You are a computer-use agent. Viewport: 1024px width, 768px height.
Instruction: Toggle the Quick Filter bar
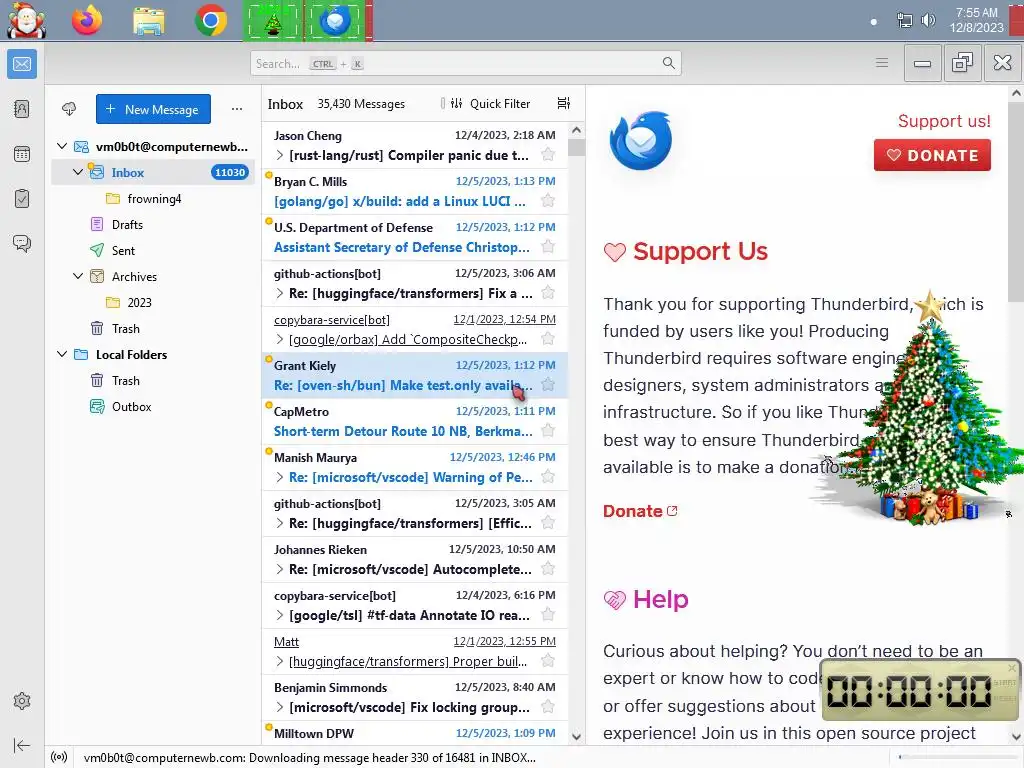[x=490, y=103]
